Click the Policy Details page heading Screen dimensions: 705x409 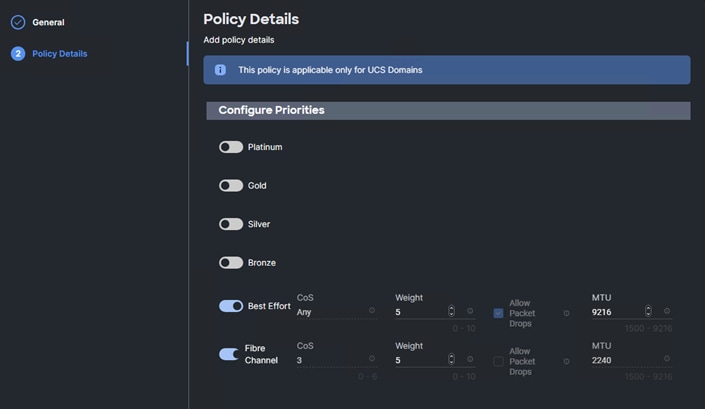point(251,19)
